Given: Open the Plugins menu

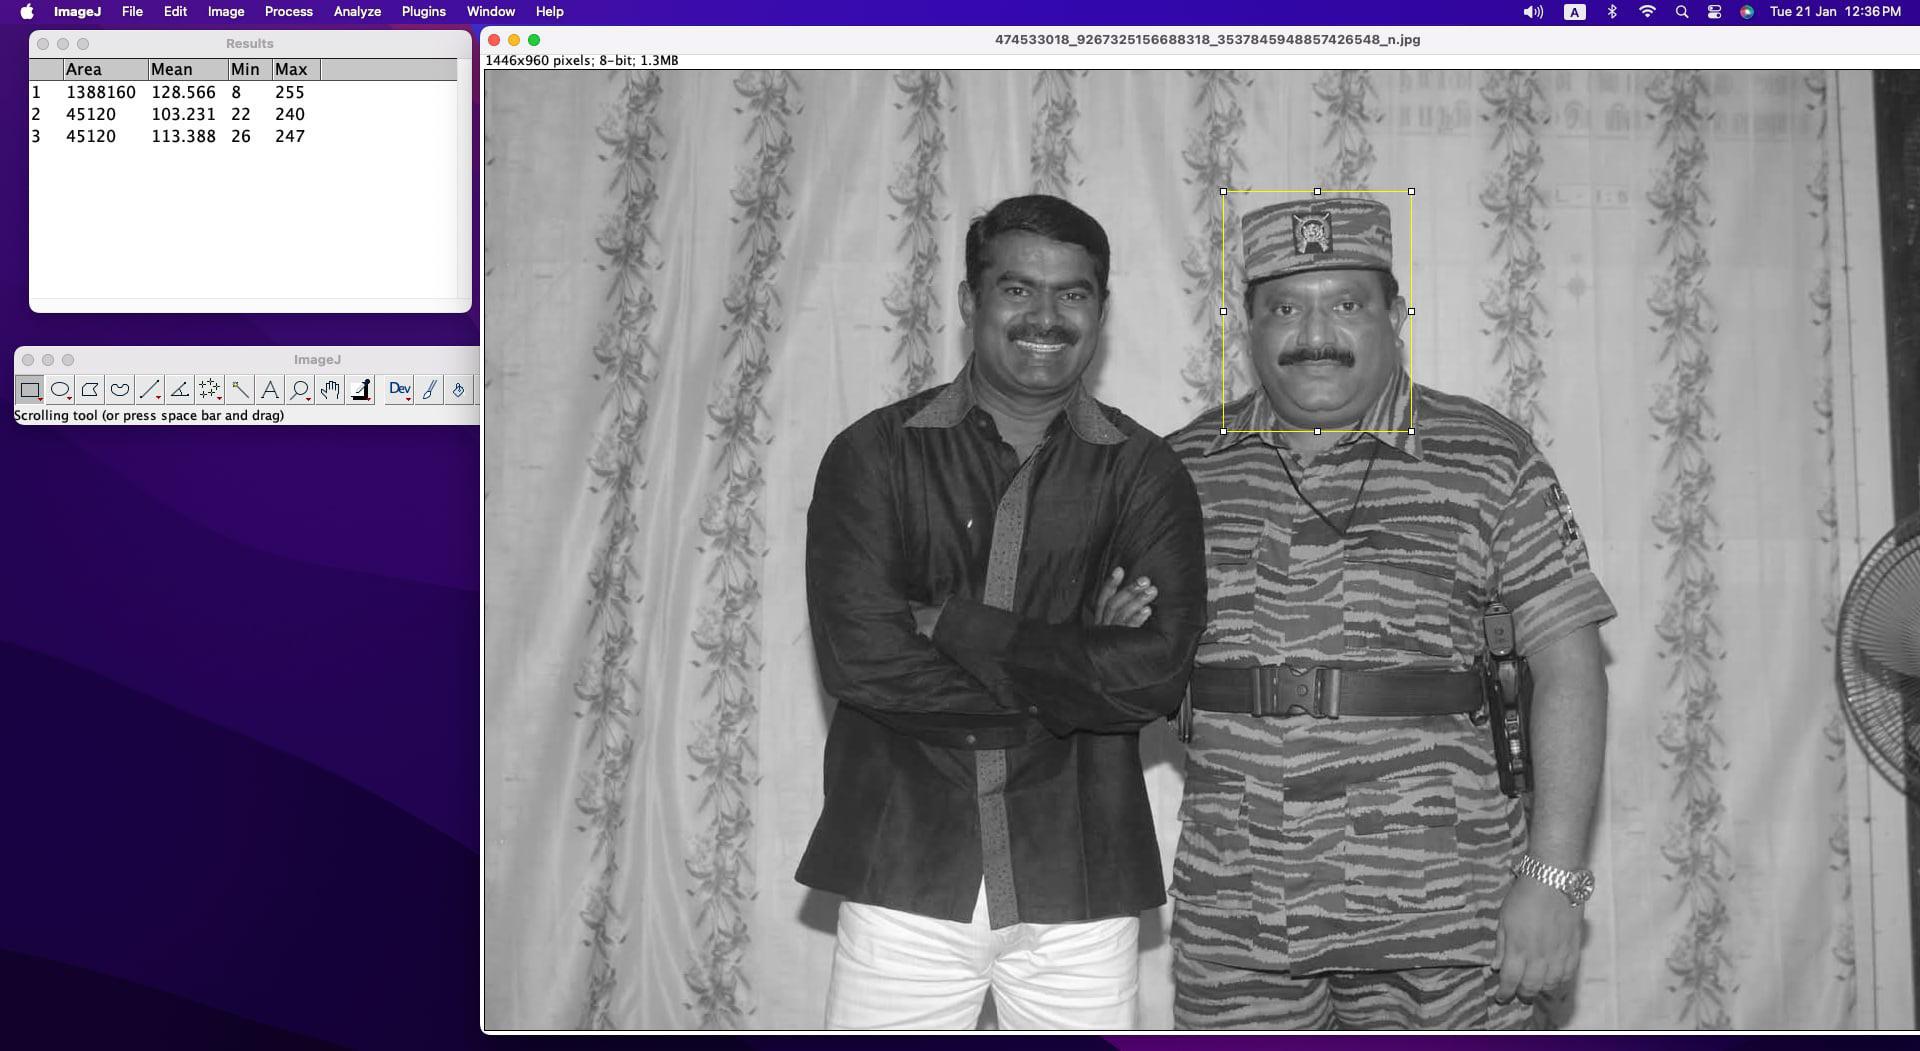Looking at the screenshot, I should click(423, 12).
